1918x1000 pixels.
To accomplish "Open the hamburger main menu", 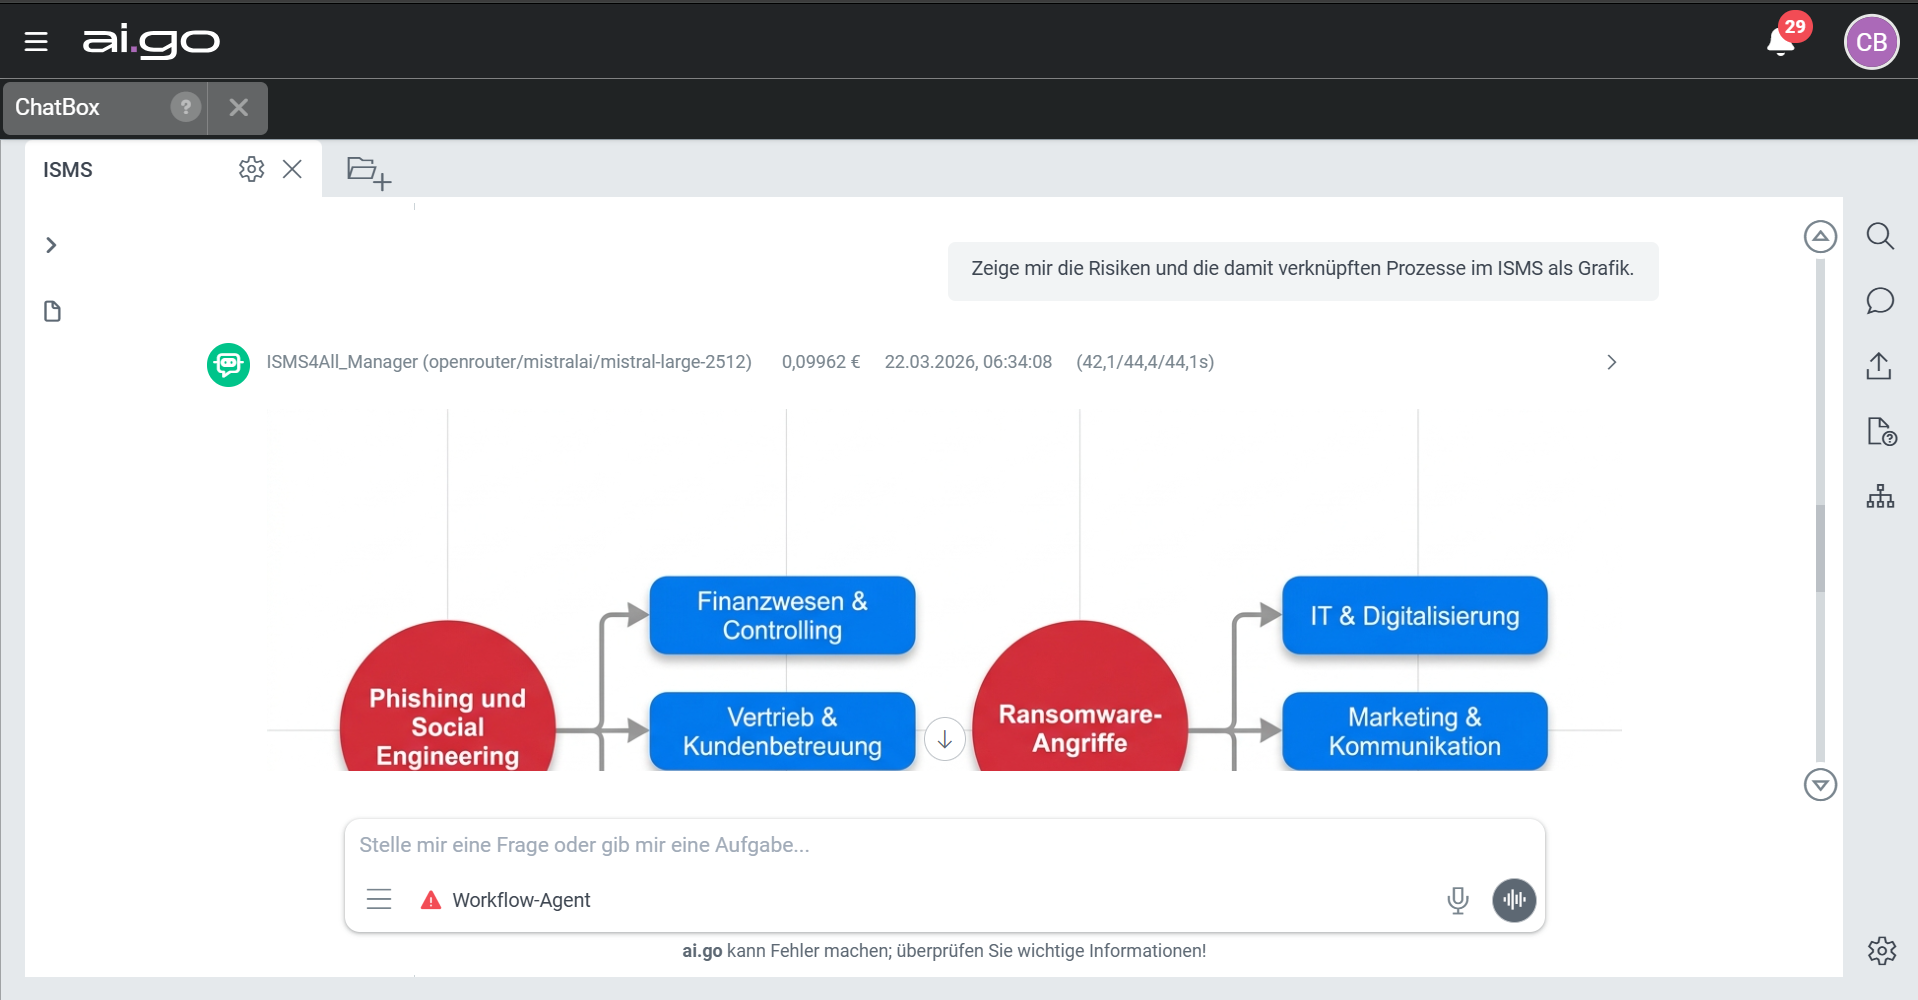I will [36, 41].
